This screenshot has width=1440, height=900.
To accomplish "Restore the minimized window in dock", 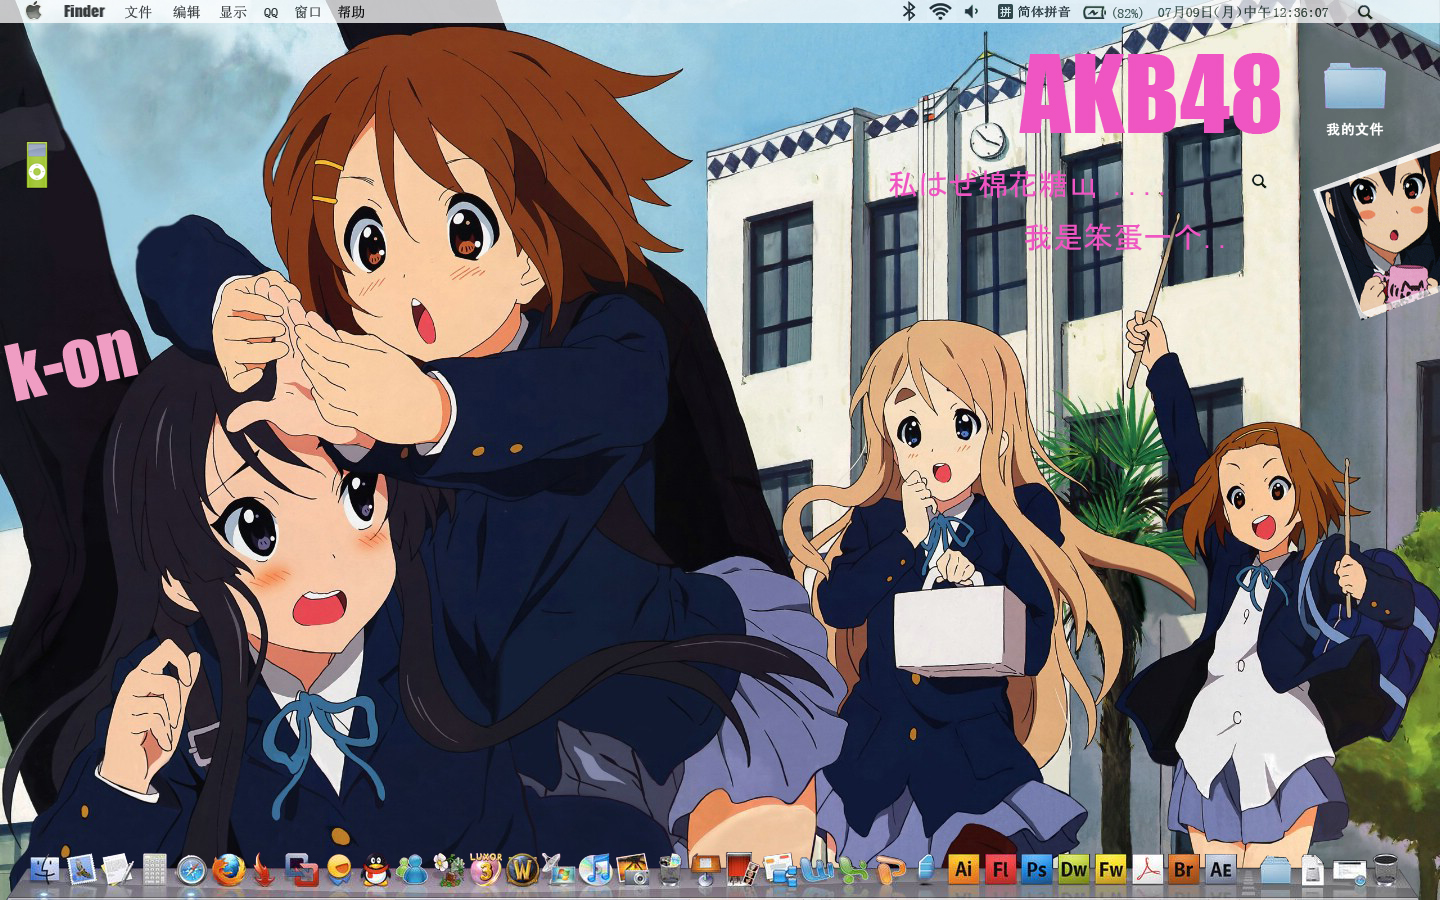I will coord(1349,872).
